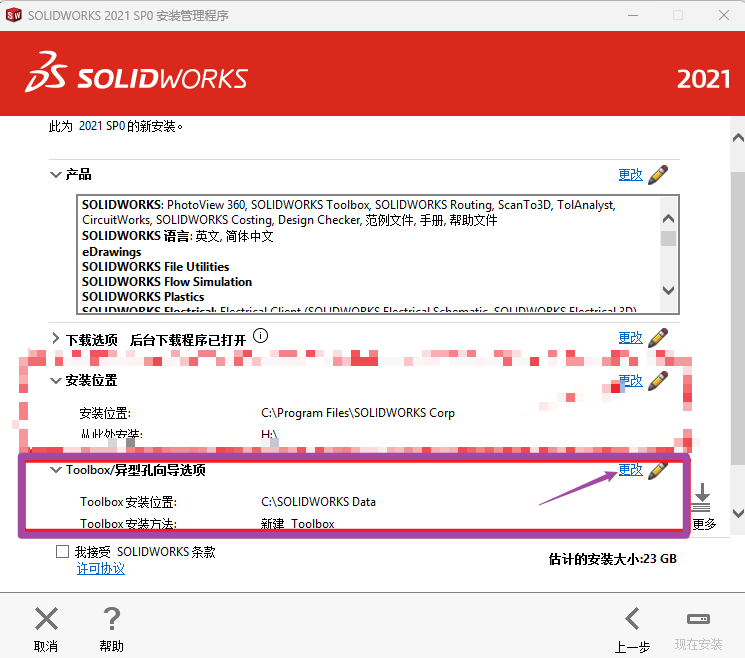745x658 pixels.
Task: Click 更改 link for 下载选项
Action: pyautogui.click(x=630, y=338)
